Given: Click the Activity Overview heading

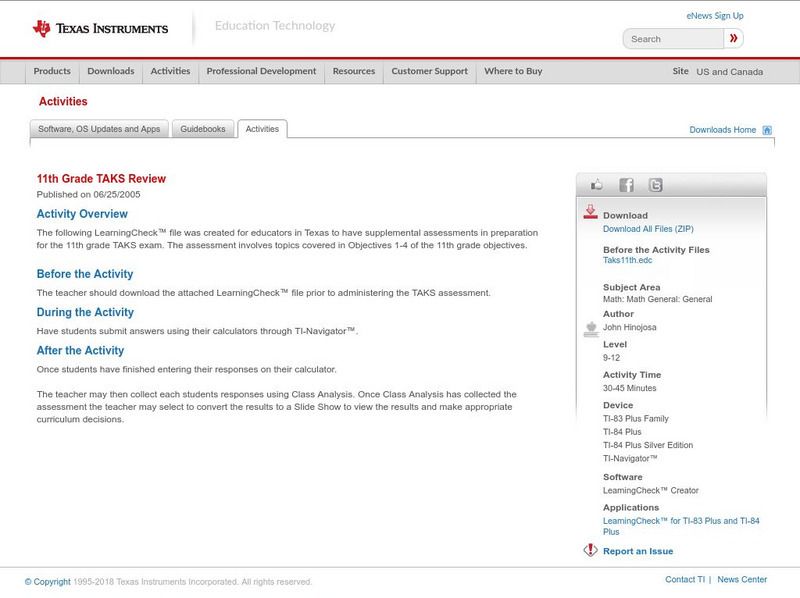Looking at the screenshot, I should pyautogui.click(x=82, y=214).
